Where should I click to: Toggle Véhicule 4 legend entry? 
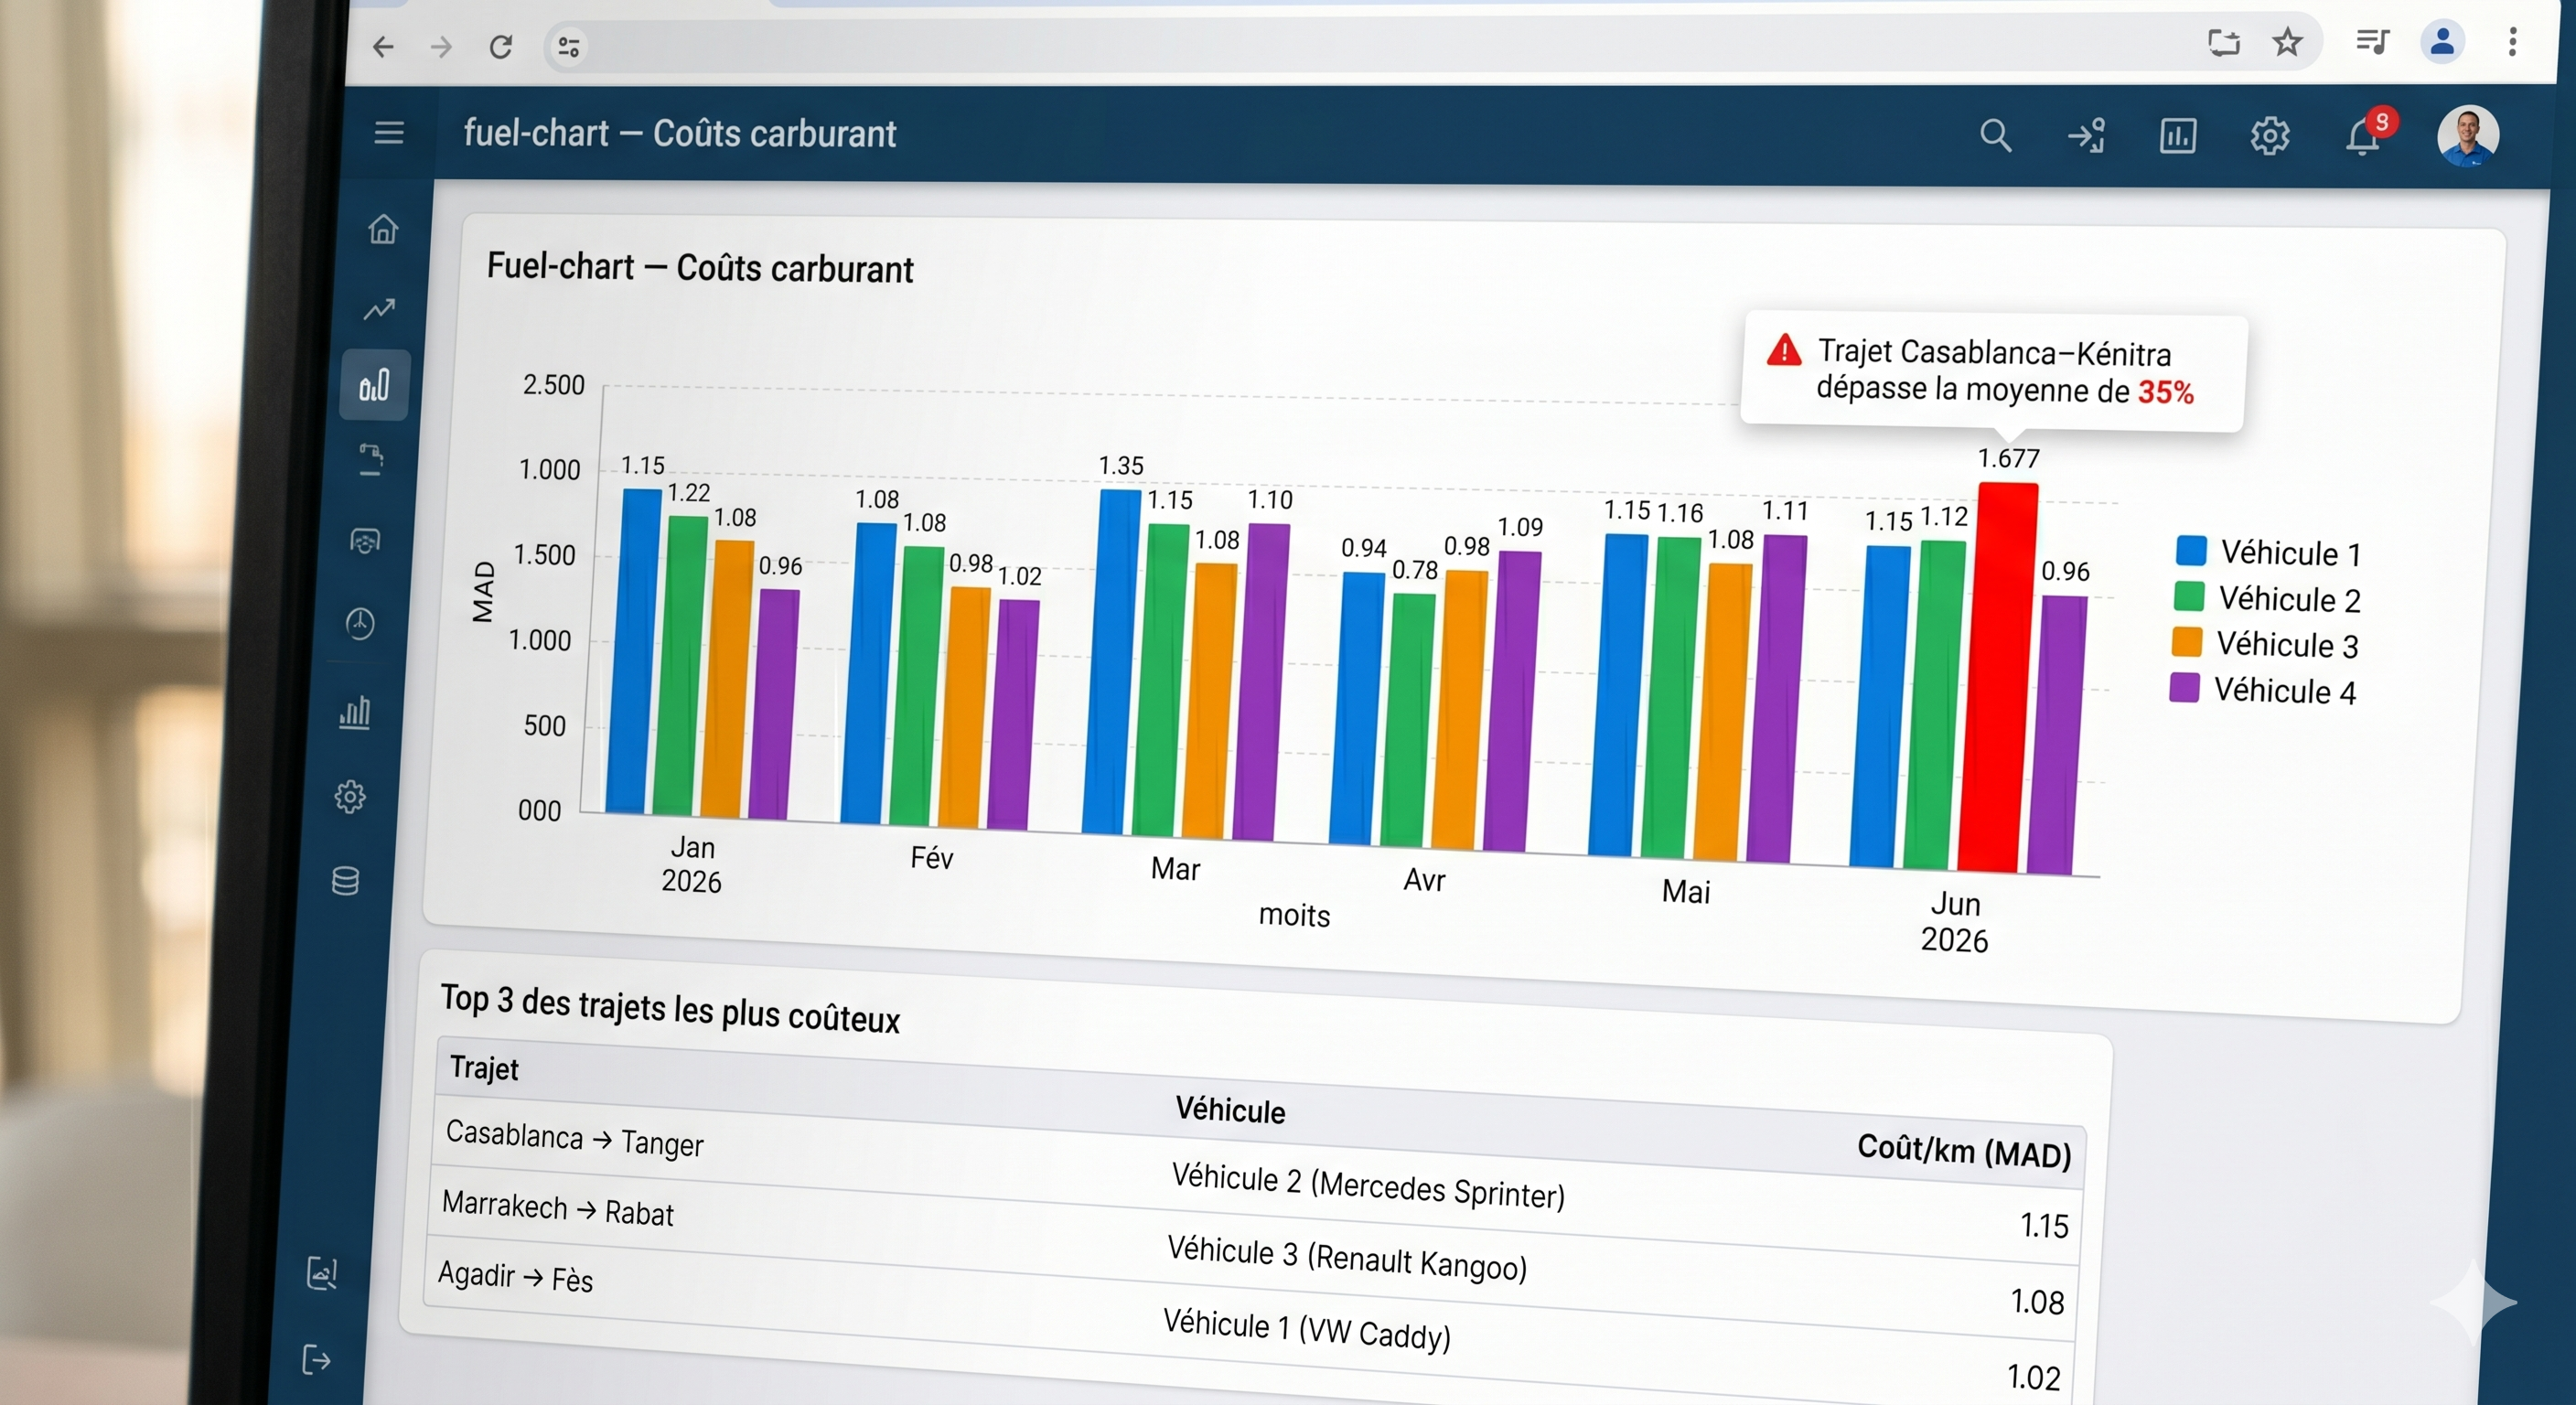(x=2262, y=690)
